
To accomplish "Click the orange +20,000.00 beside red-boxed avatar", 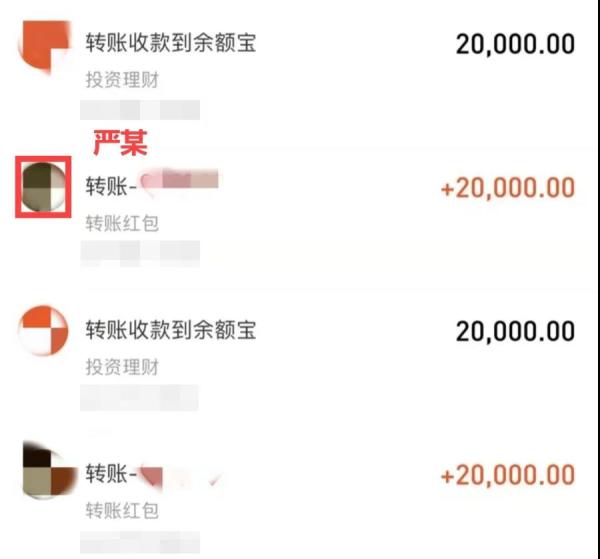I will (x=508, y=188).
